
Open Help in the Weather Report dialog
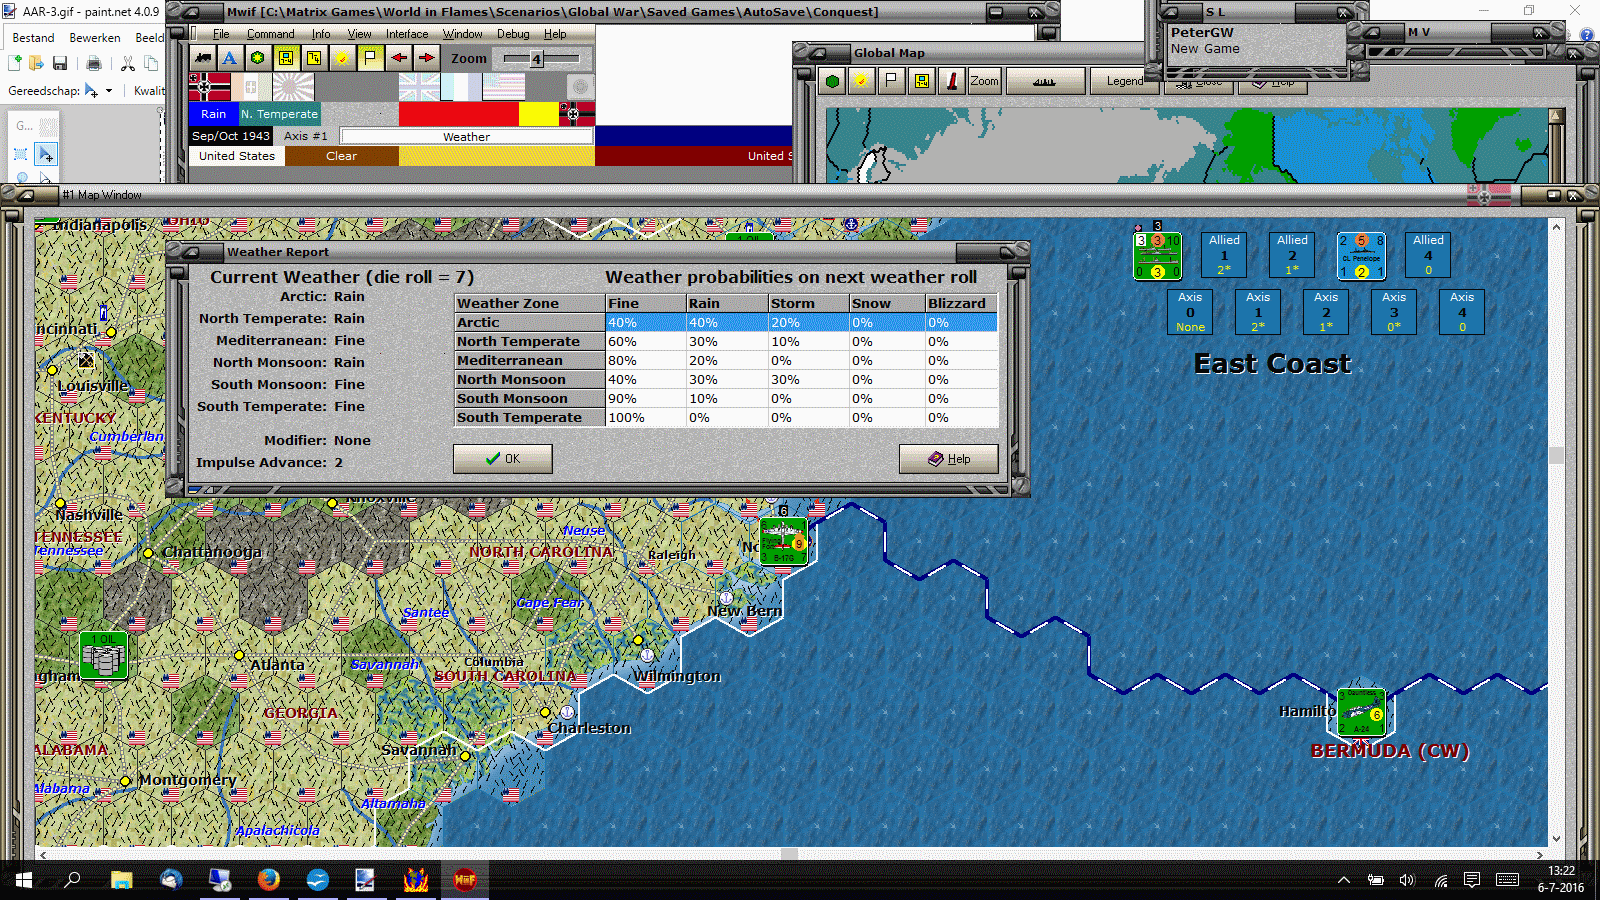[948, 459]
